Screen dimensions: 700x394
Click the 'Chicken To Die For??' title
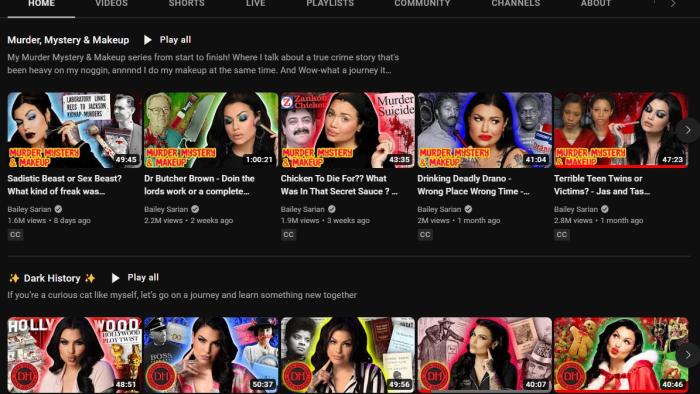click(339, 185)
